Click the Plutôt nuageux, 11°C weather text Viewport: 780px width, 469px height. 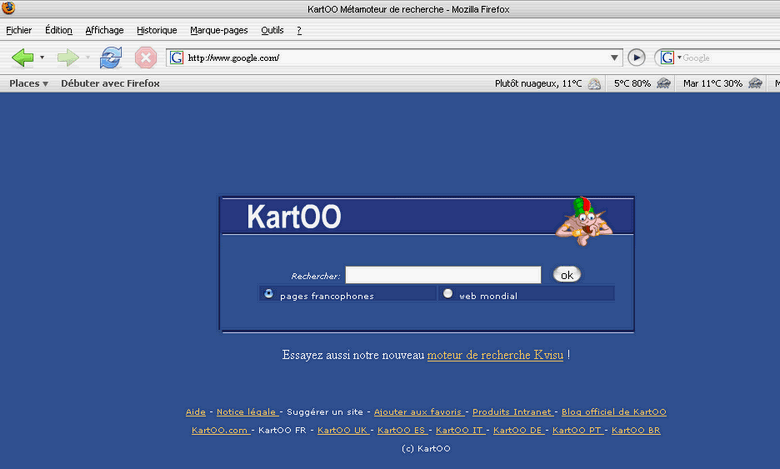click(x=538, y=84)
